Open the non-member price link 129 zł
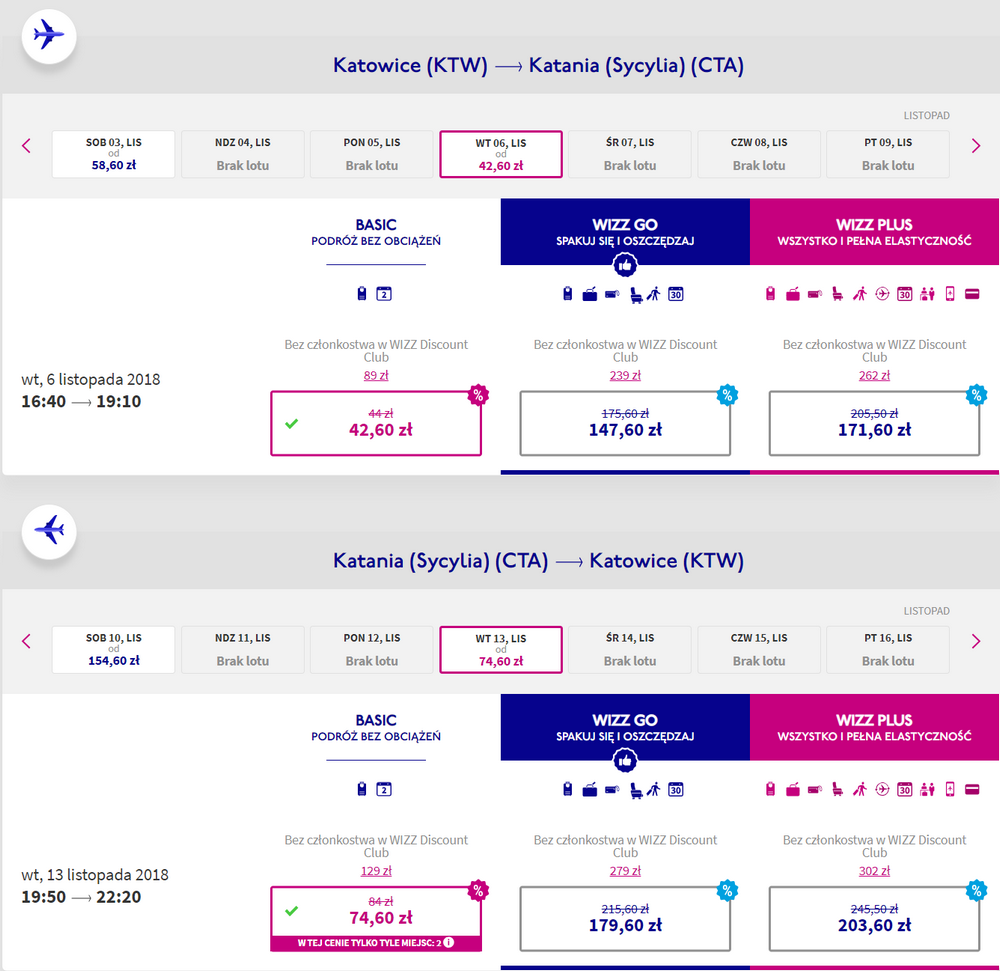Viewport: 1000px width, 971px height. tap(376, 871)
